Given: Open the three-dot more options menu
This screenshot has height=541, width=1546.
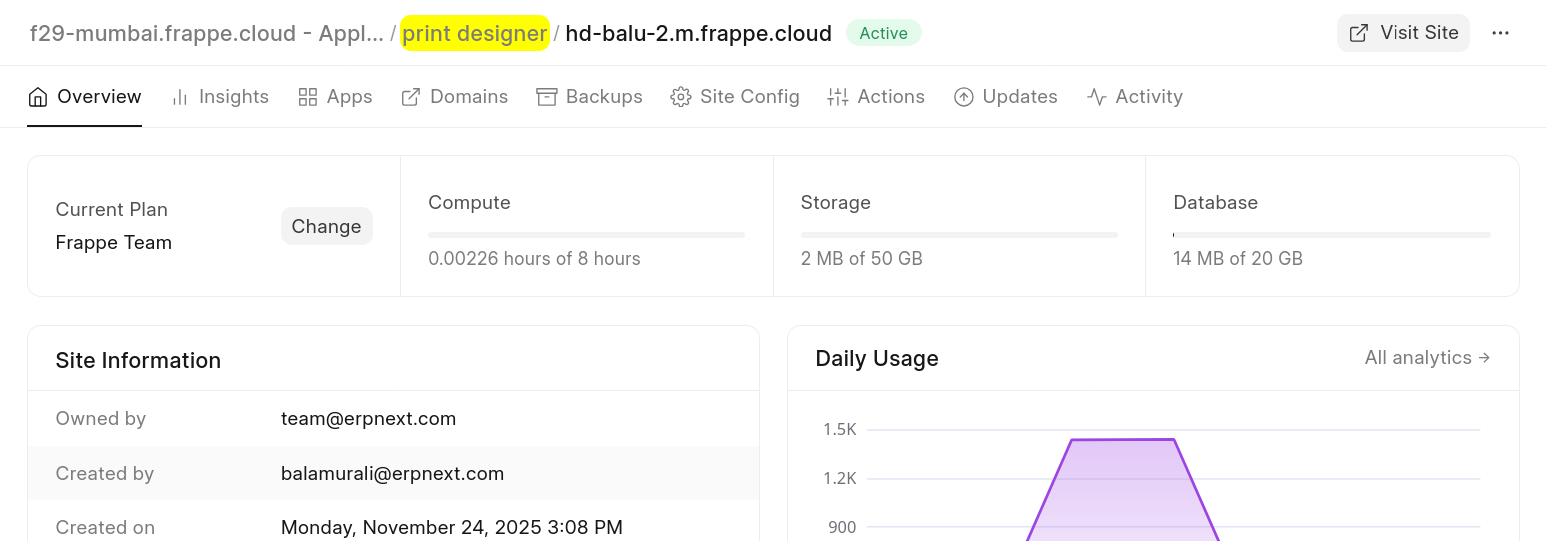Looking at the screenshot, I should [1500, 33].
